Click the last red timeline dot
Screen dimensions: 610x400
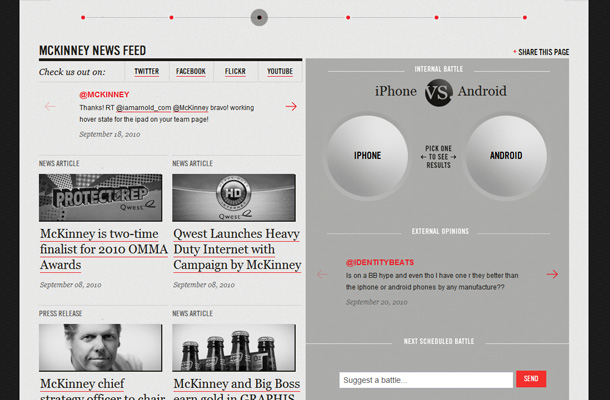coord(525,18)
